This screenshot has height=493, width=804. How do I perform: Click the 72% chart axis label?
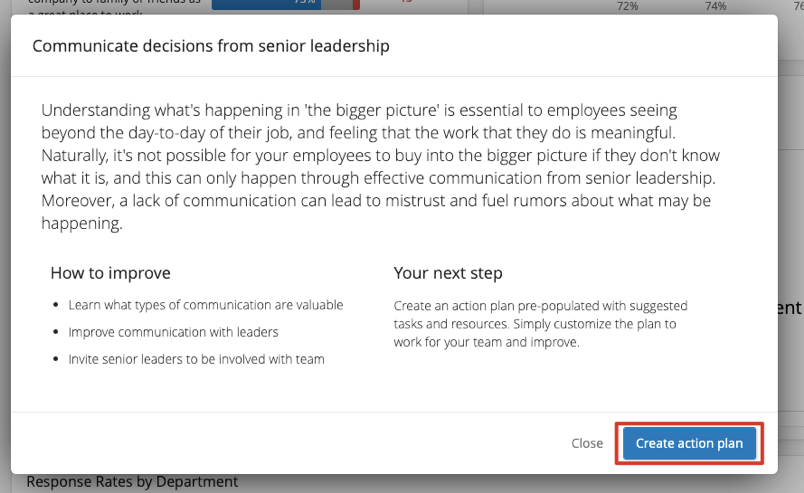click(627, 6)
